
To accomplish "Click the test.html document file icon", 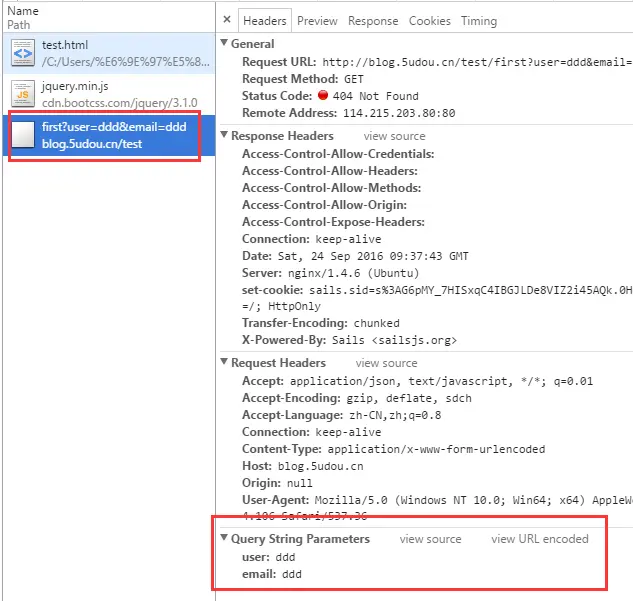I will click(x=23, y=53).
